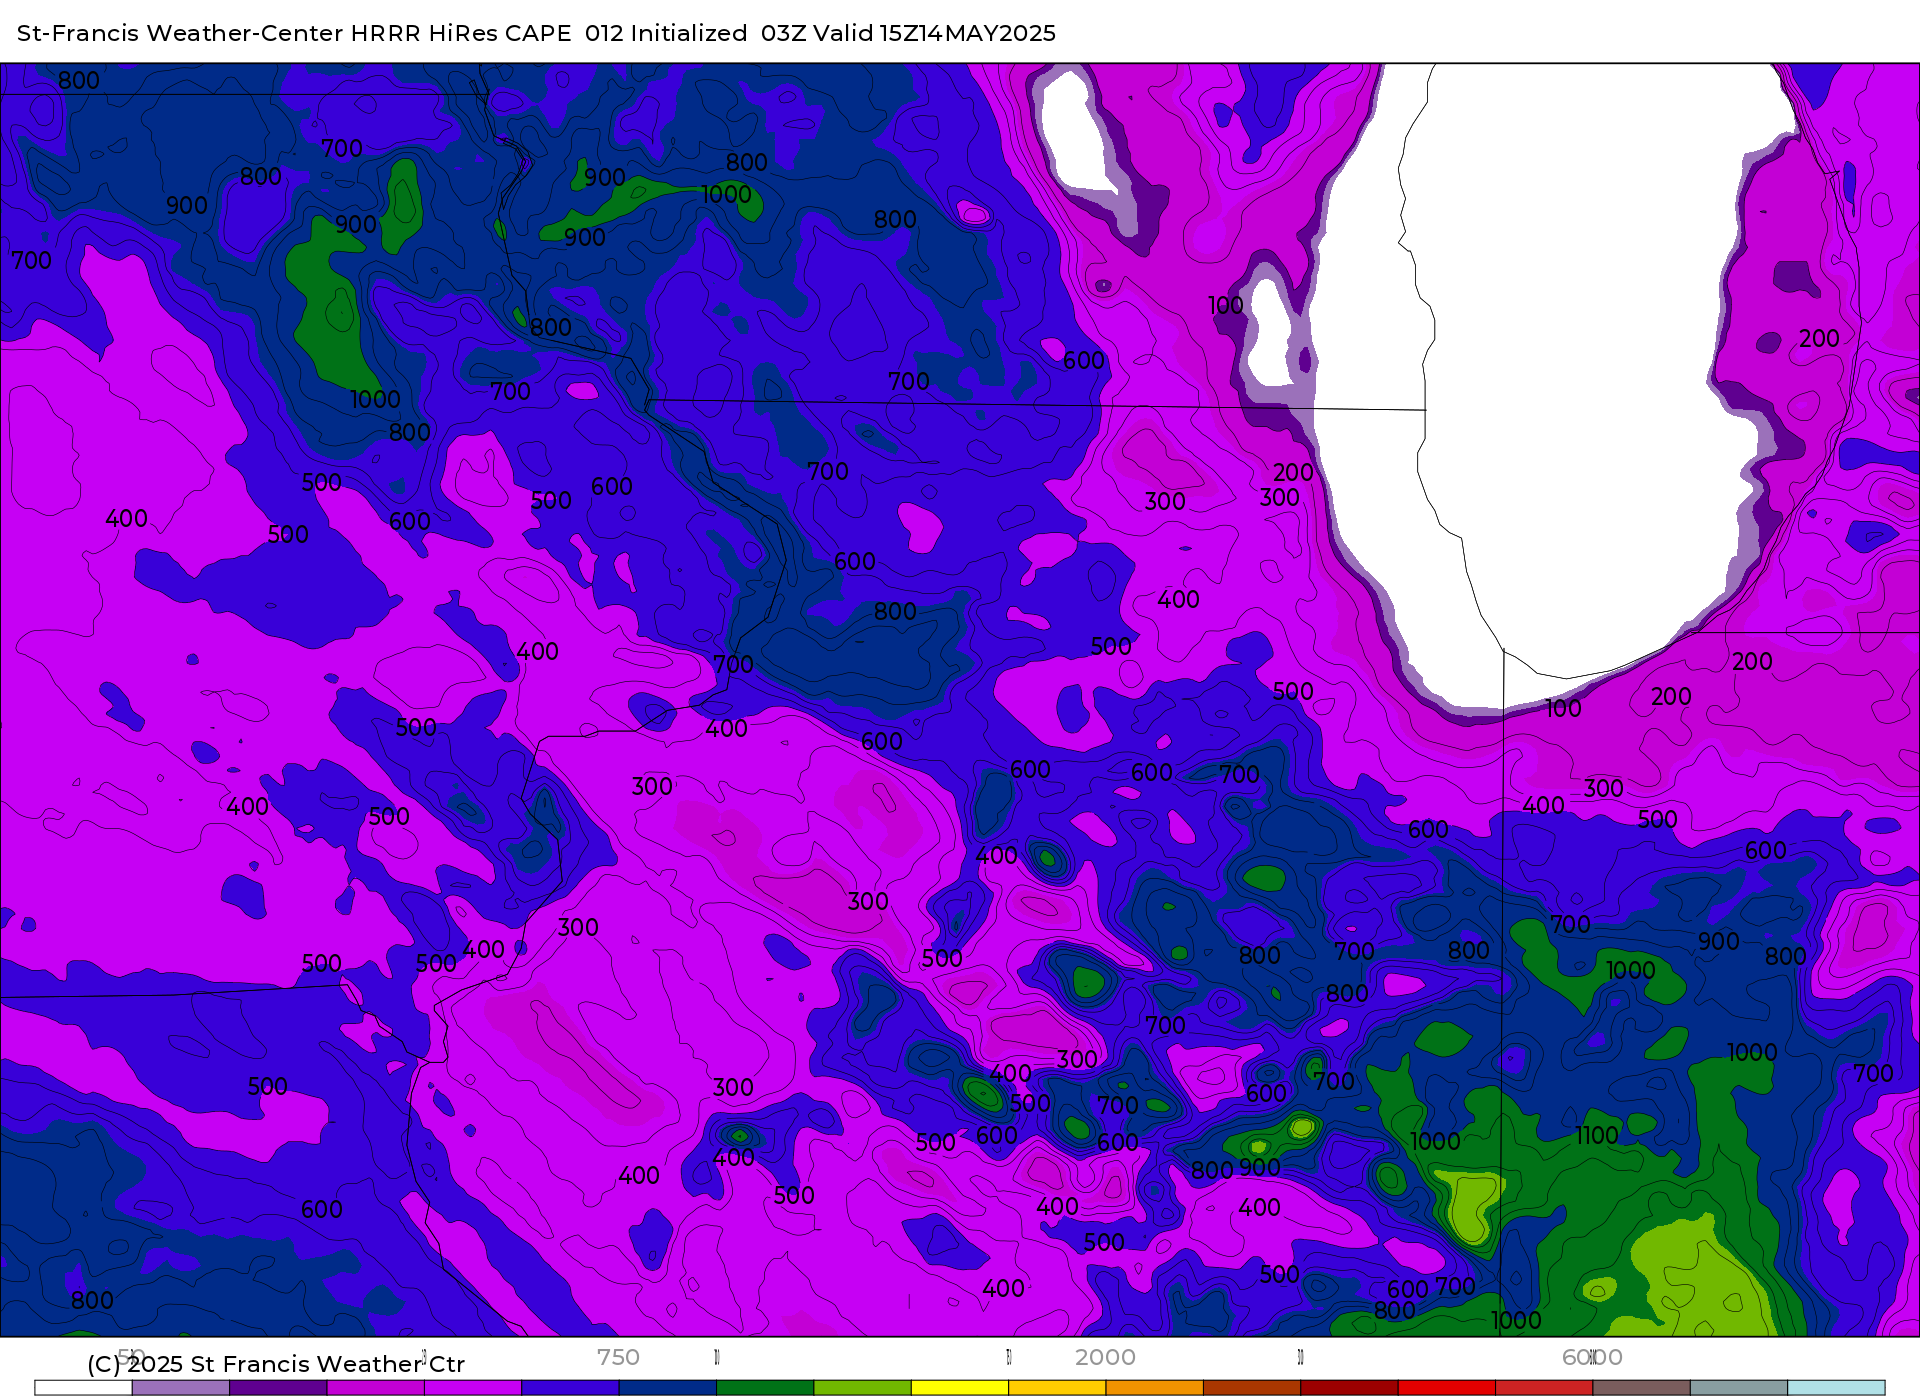Pick the dark purple legend swatch

(278, 1388)
